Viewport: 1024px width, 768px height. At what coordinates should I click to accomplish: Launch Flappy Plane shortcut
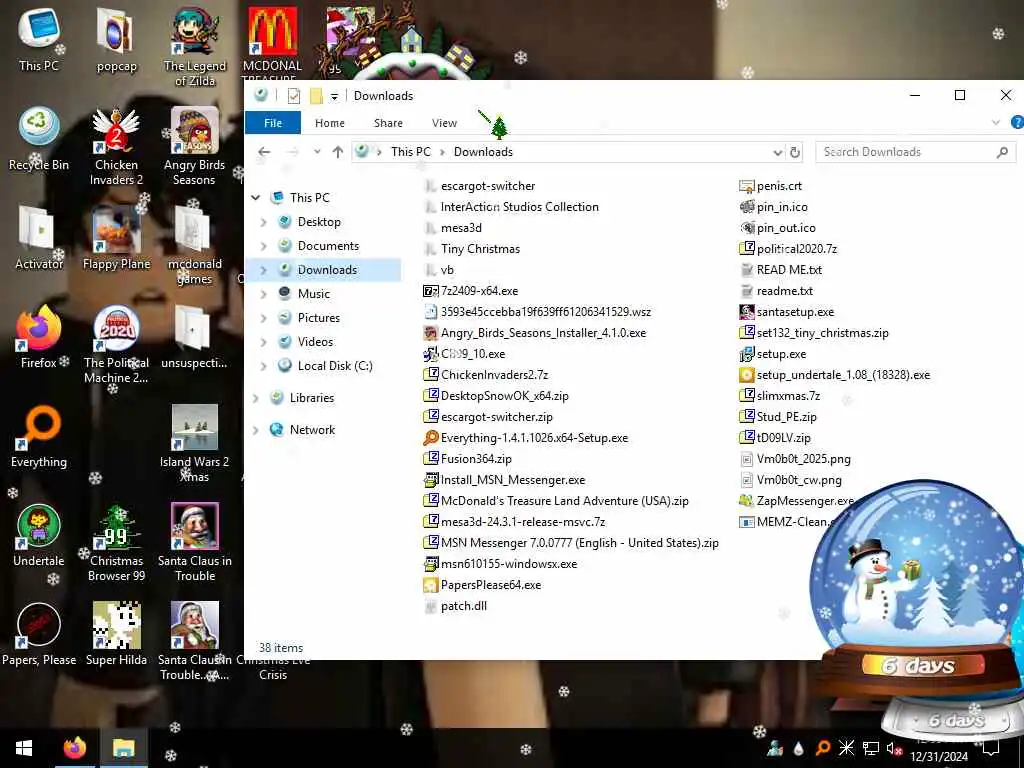[116, 238]
